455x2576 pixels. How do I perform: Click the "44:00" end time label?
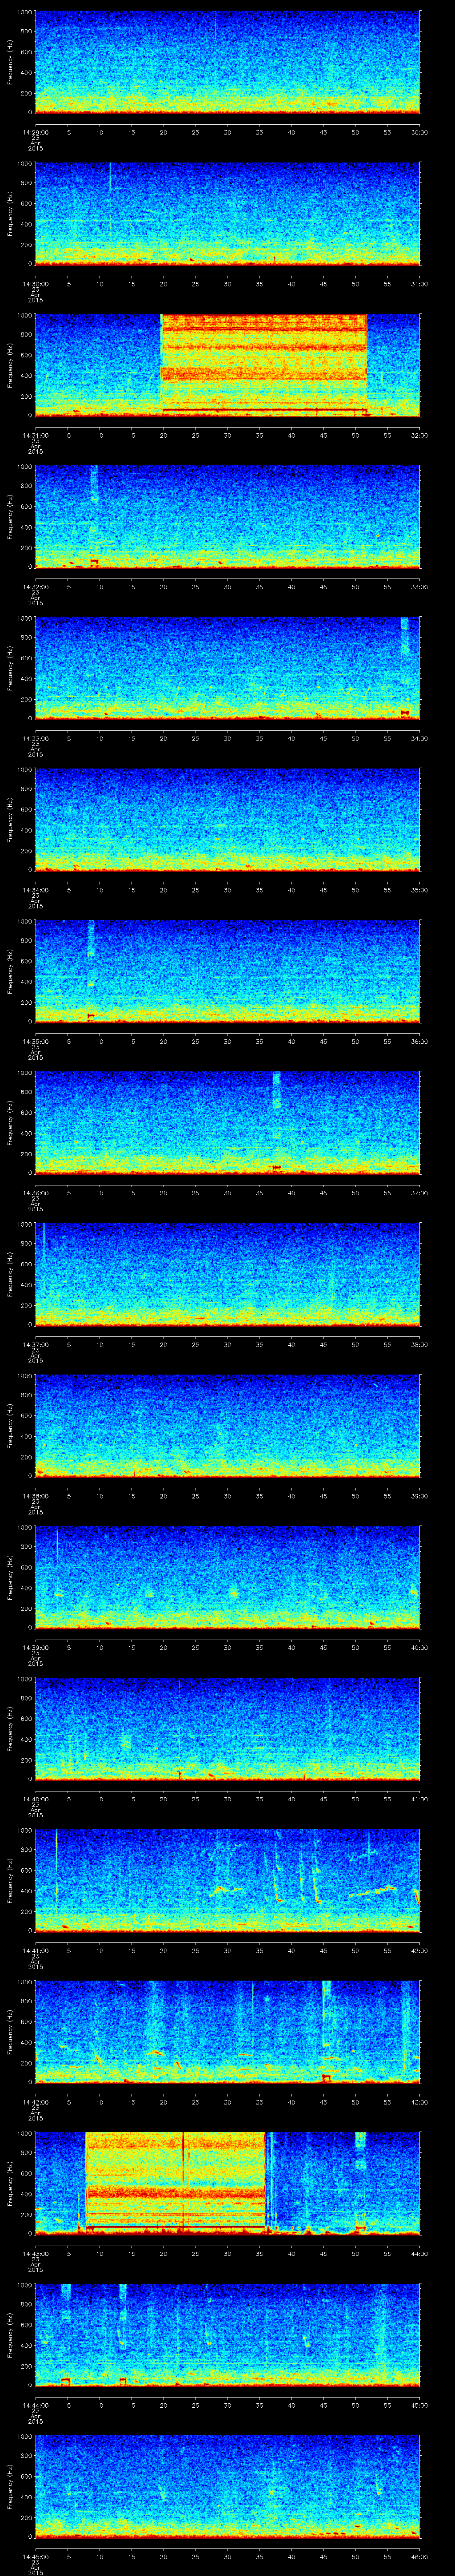(420, 2254)
